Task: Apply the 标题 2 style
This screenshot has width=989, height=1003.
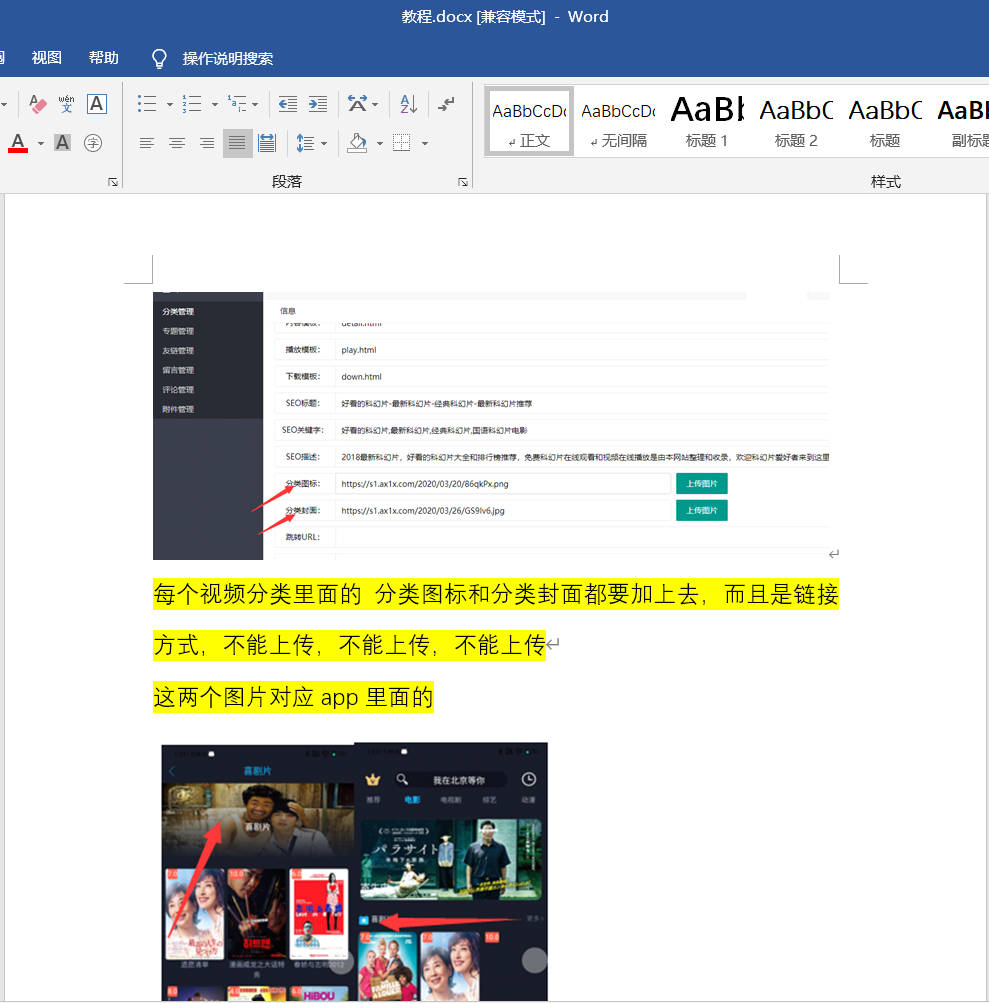Action: (x=796, y=122)
